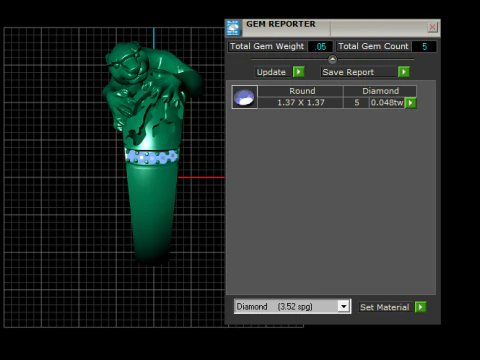Click the Set Material label
The image size is (480, 360).
pyautogui.click(x=385, y=307)
